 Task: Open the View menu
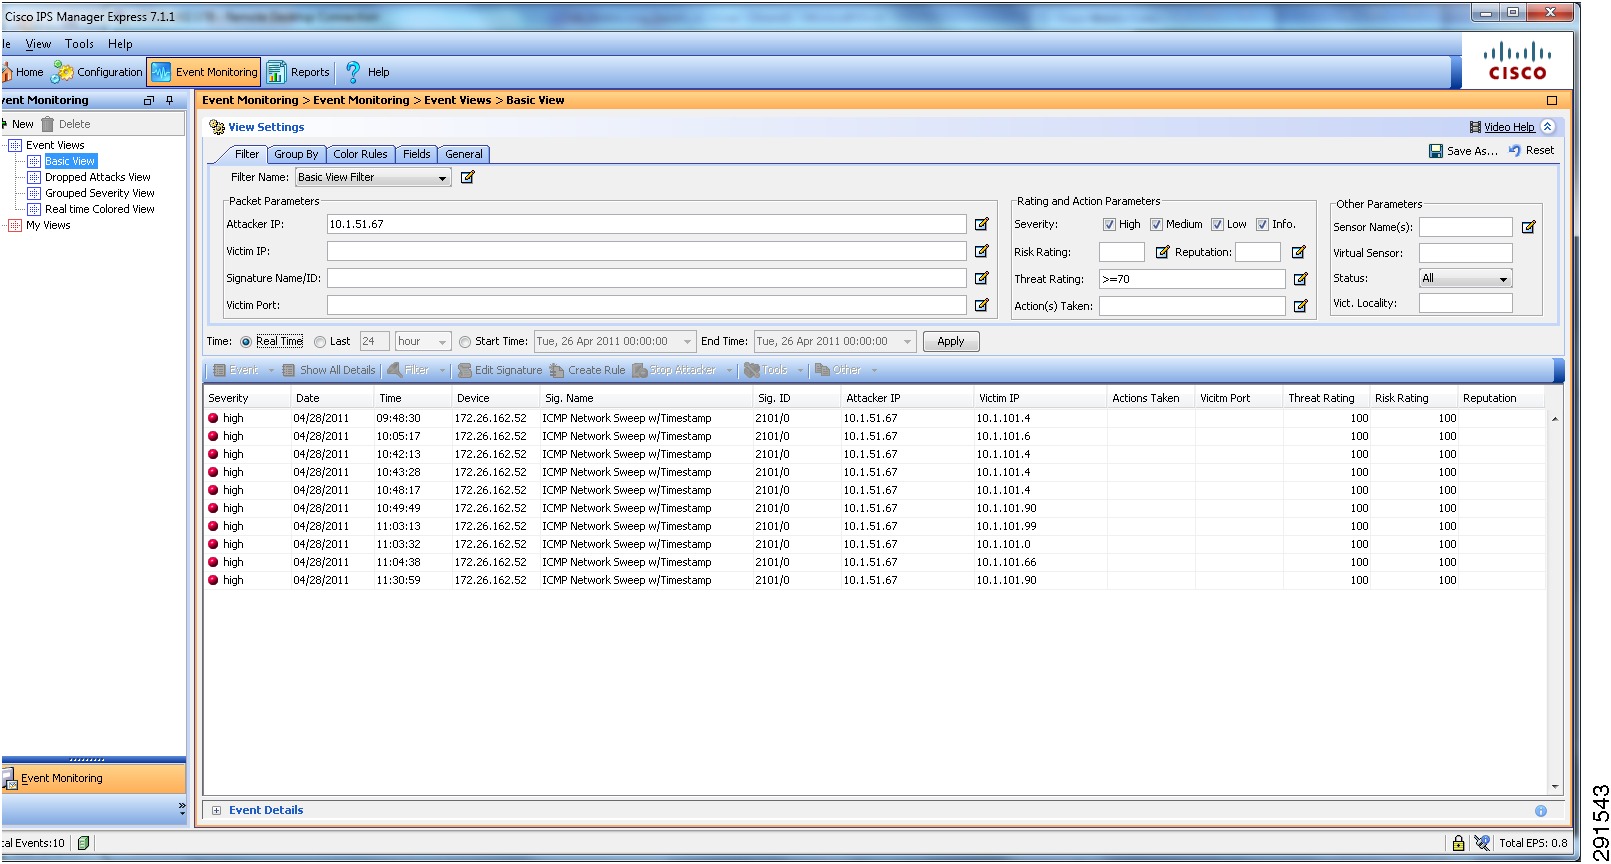(38, 44)
